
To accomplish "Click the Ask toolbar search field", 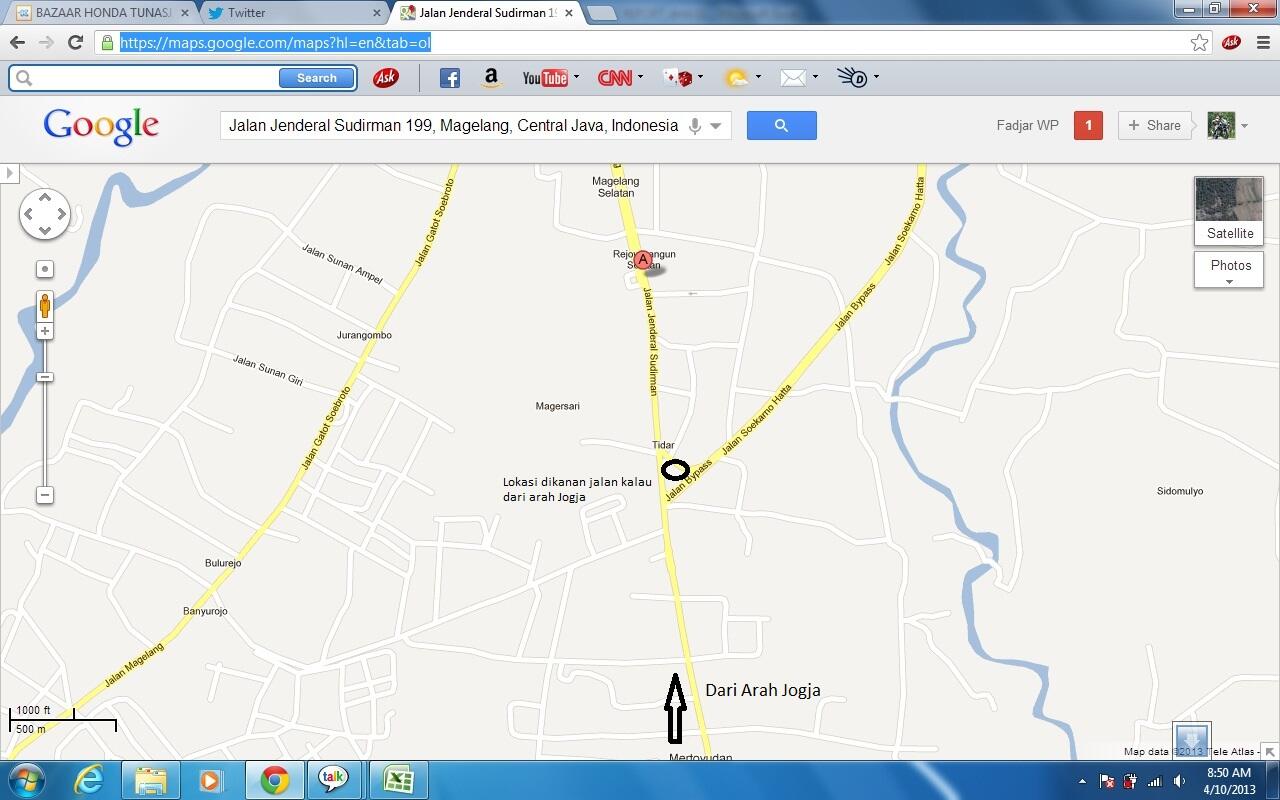I will pyautogui.click(x=156, y=78).
